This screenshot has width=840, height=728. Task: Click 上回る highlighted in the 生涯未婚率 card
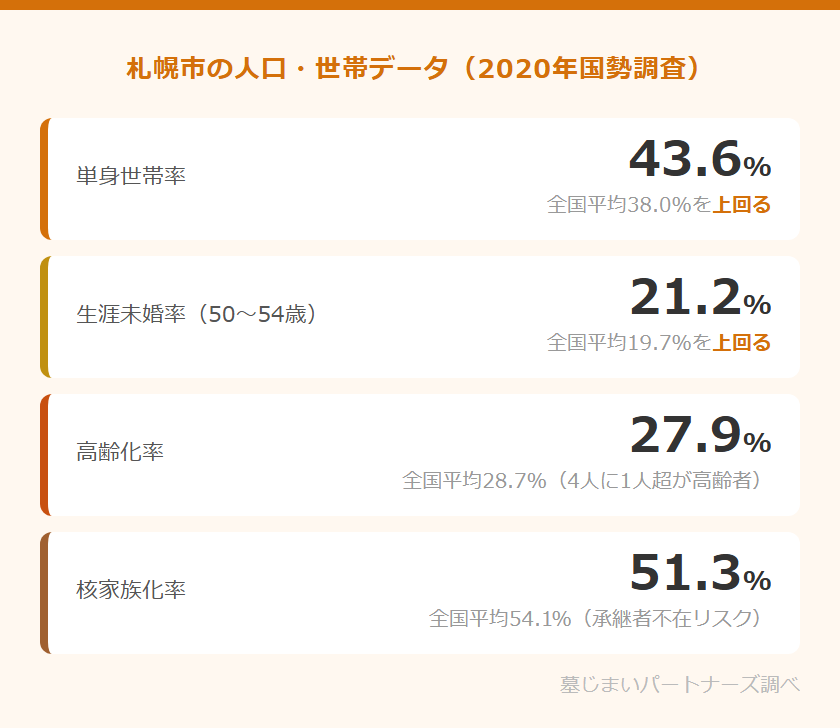click(x=741, y=343)
